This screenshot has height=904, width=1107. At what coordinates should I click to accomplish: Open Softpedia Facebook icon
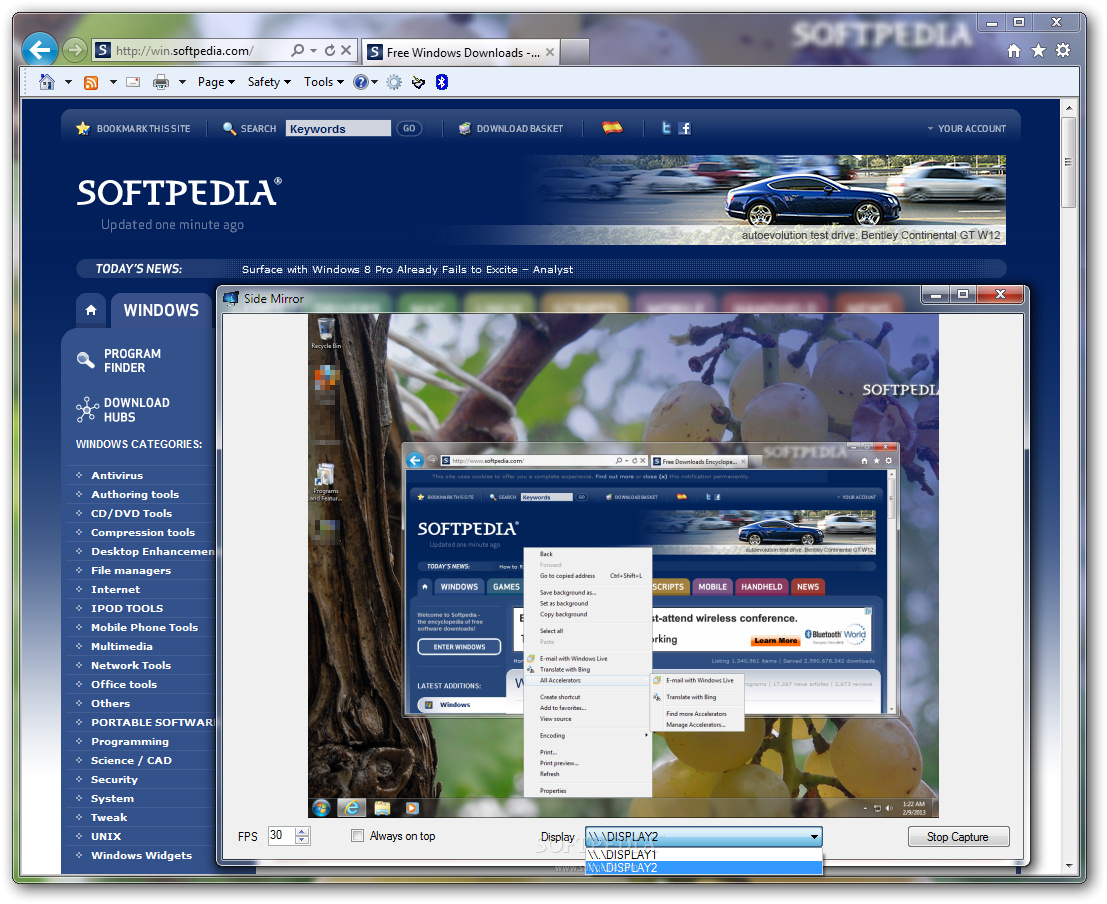685,128
